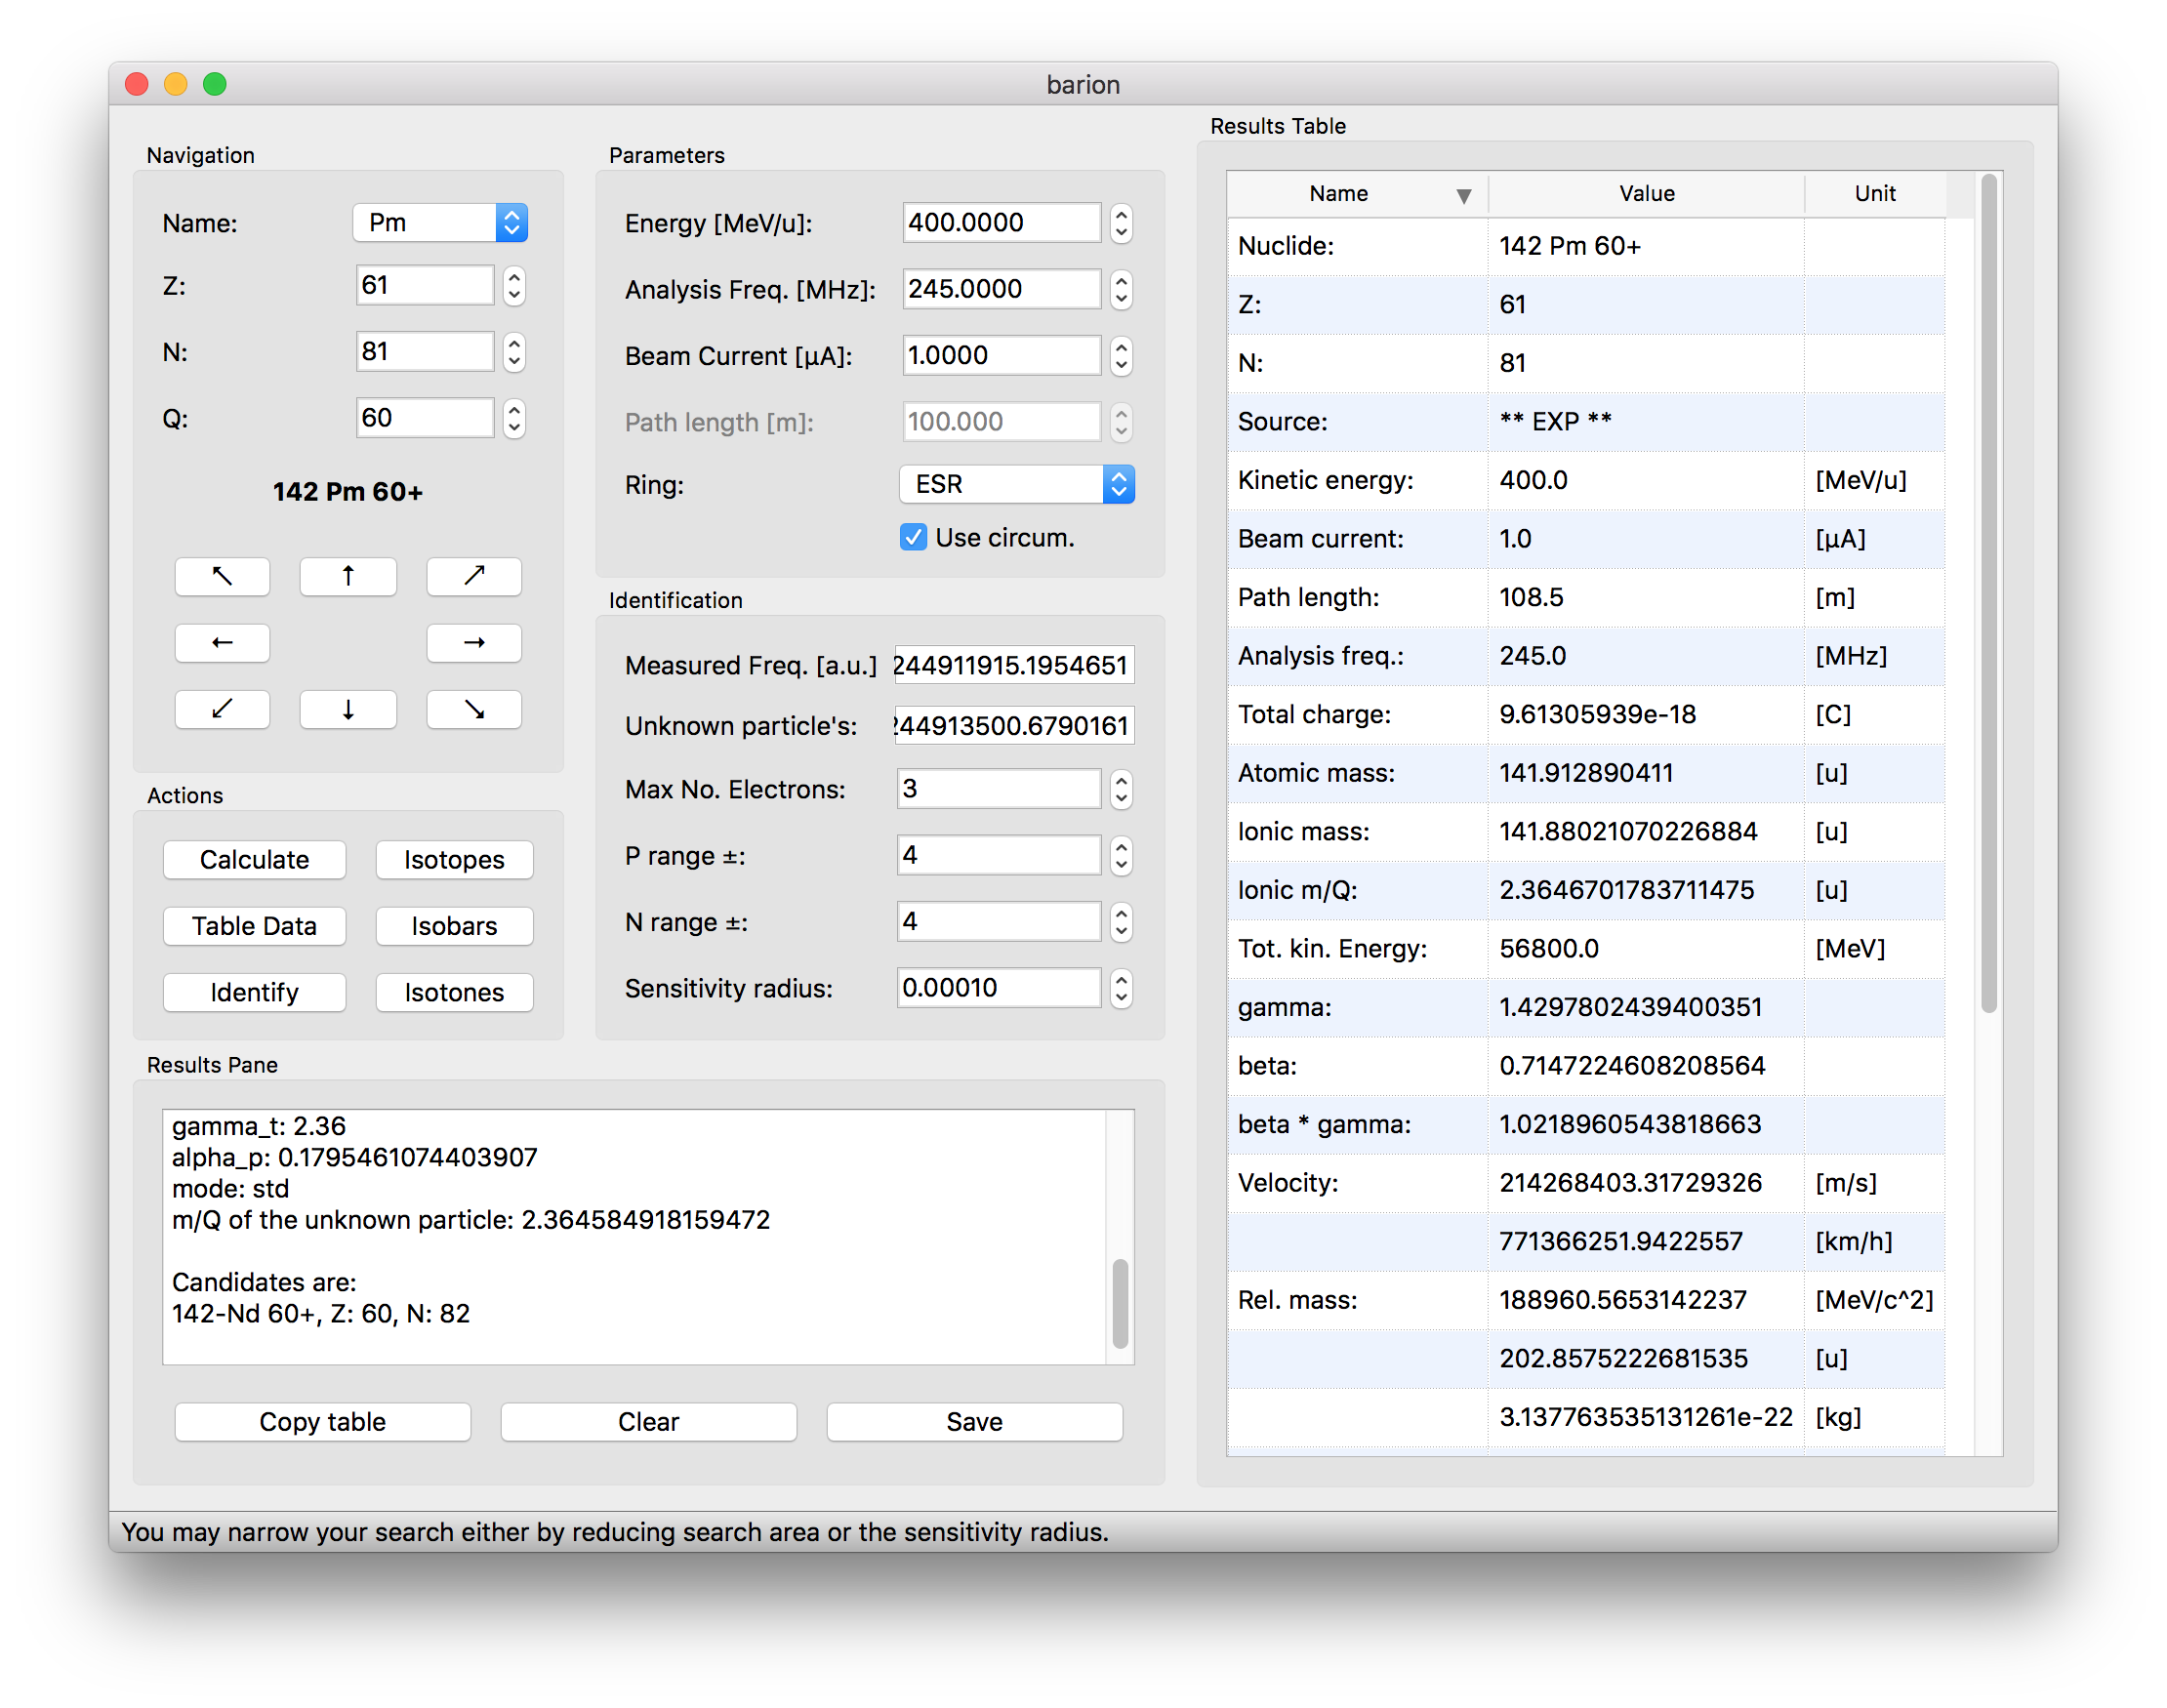The width and height of the screenshot is (2167, 1708).
Task: Click the down-right diagonal navigation arrow
Action: 474,709
